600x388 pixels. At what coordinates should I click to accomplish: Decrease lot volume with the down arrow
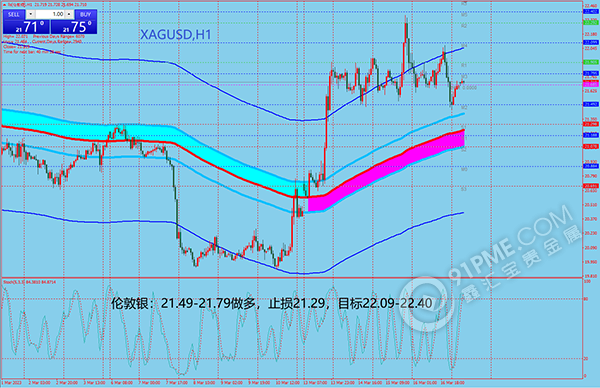(31, 14)
